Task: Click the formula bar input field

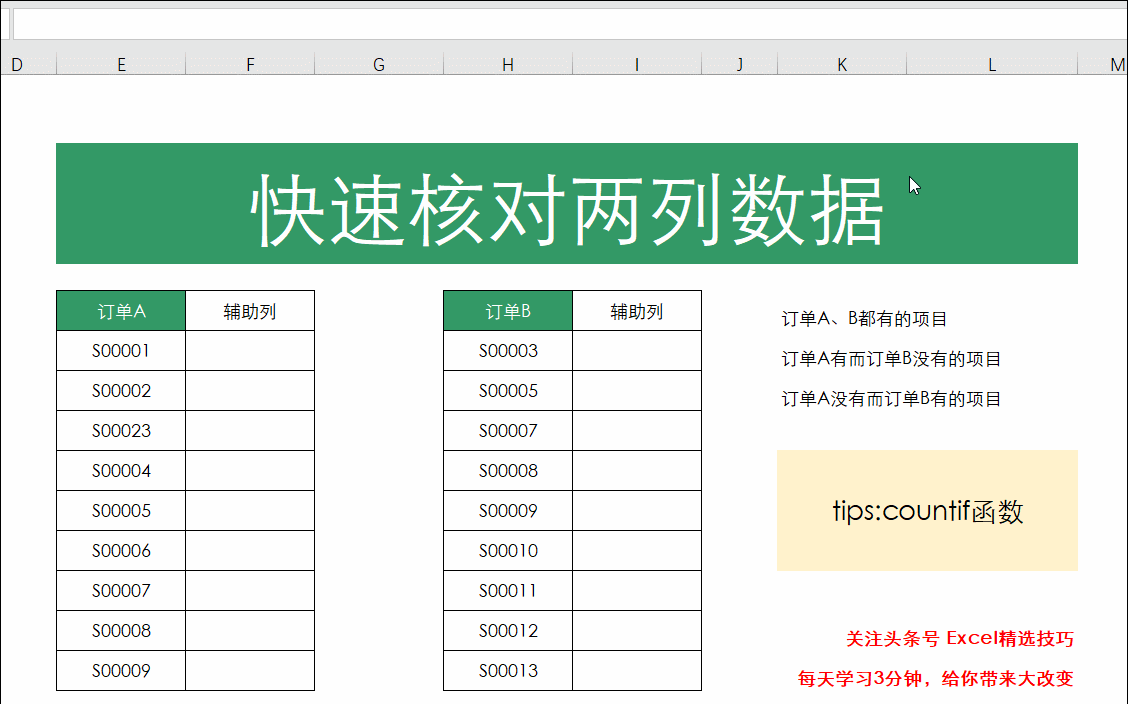Action: pyautogui.click(x=570, y=24)
